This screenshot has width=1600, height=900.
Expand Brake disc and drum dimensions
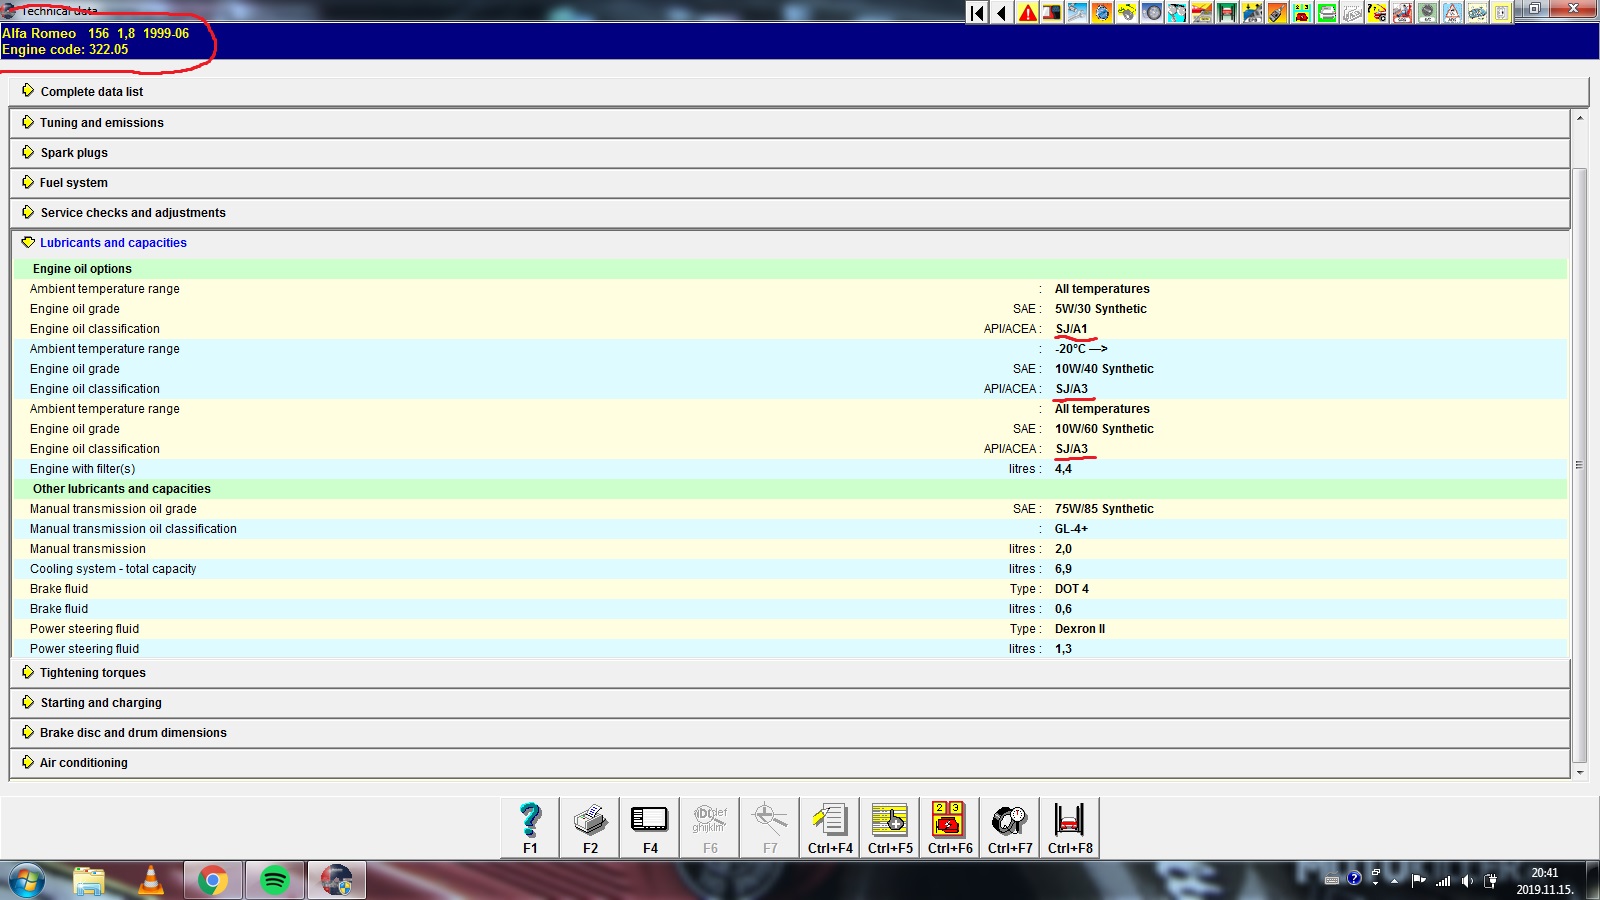[790, 732]
